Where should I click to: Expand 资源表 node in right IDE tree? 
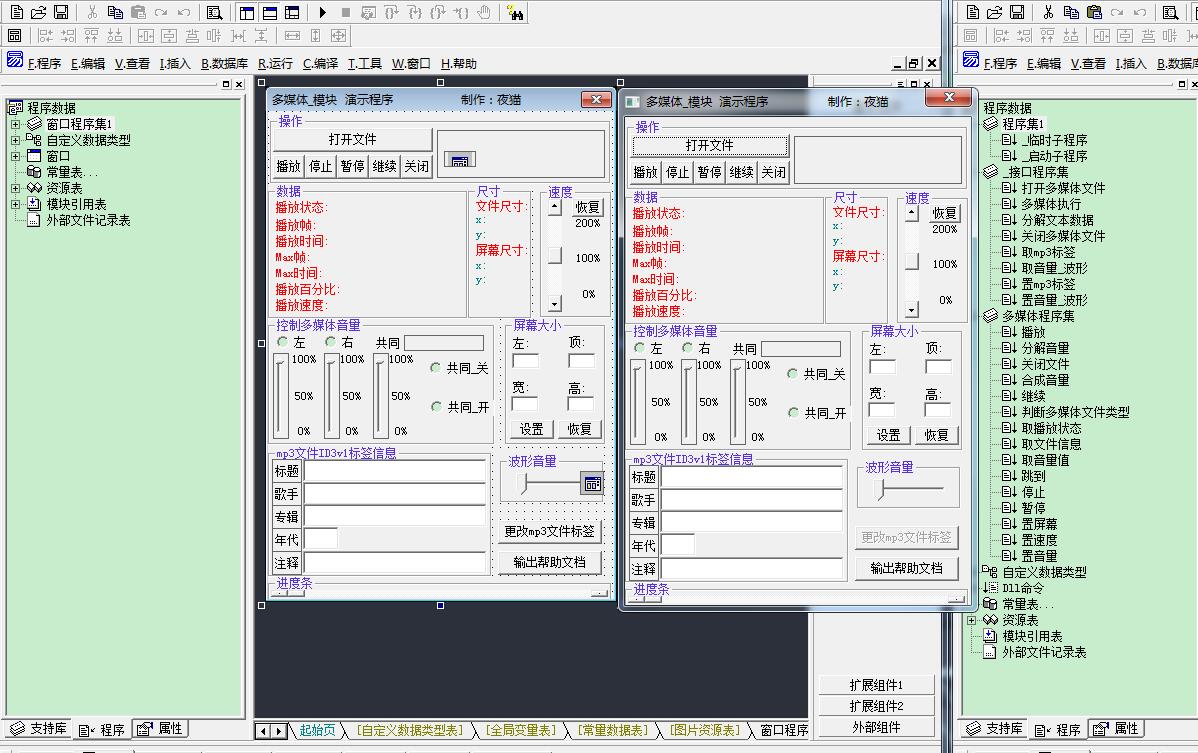[972, 620]
